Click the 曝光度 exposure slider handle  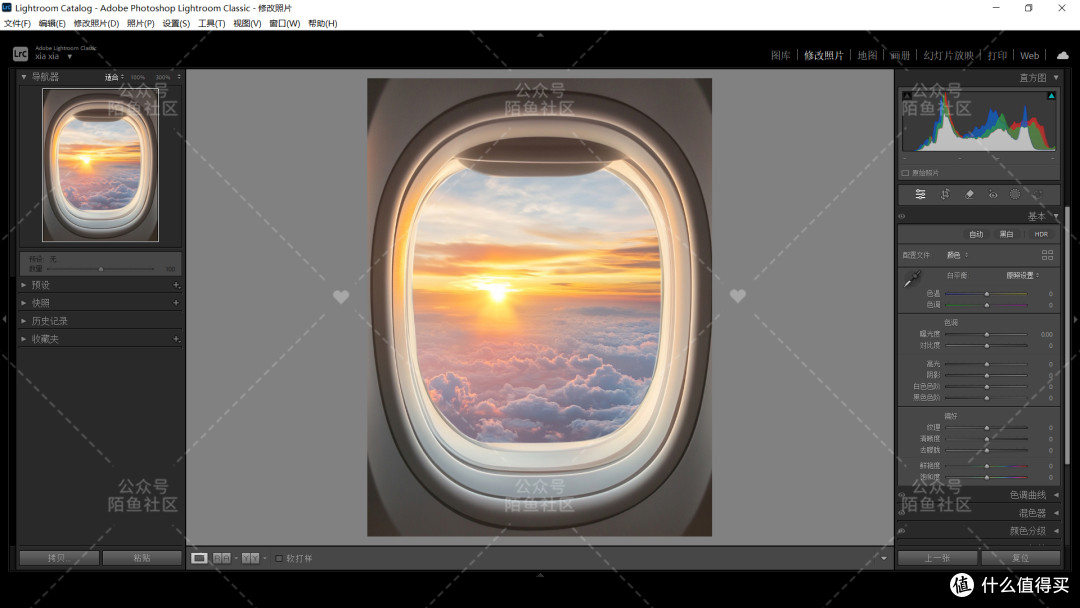pos(987,335)
